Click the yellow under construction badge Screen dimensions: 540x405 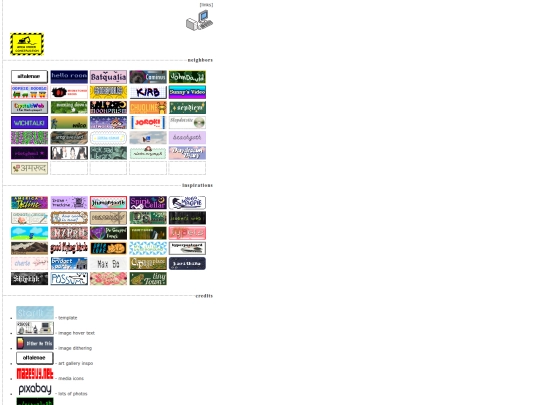pos(27,44)
